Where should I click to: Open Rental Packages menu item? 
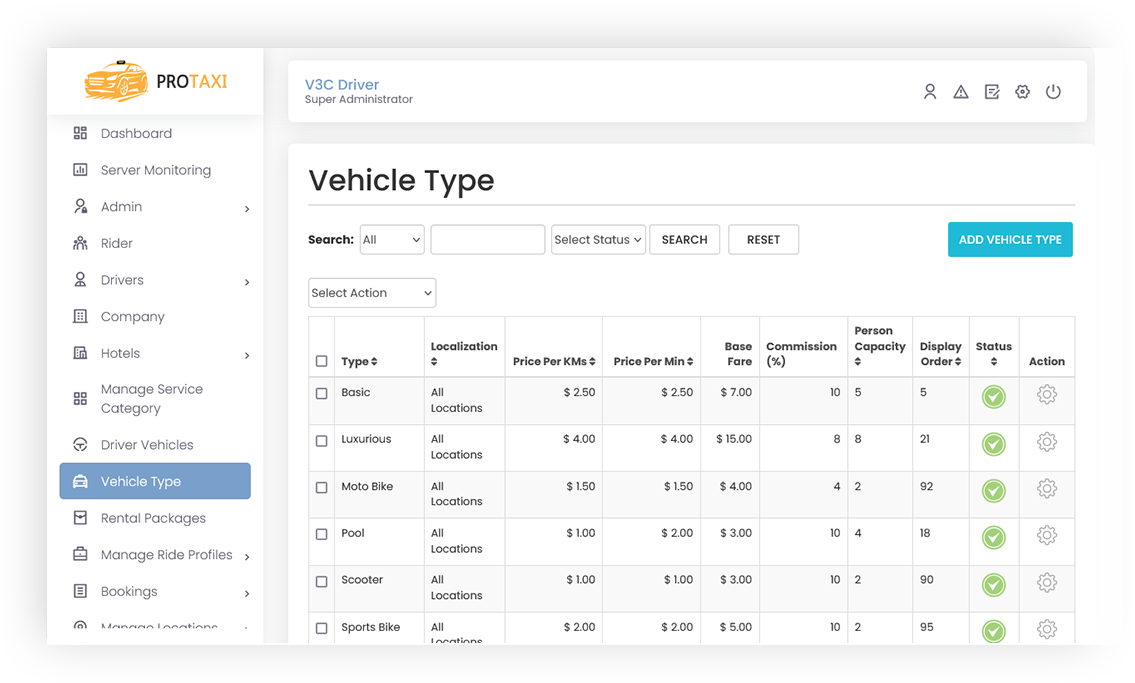(x=153, y=518)
